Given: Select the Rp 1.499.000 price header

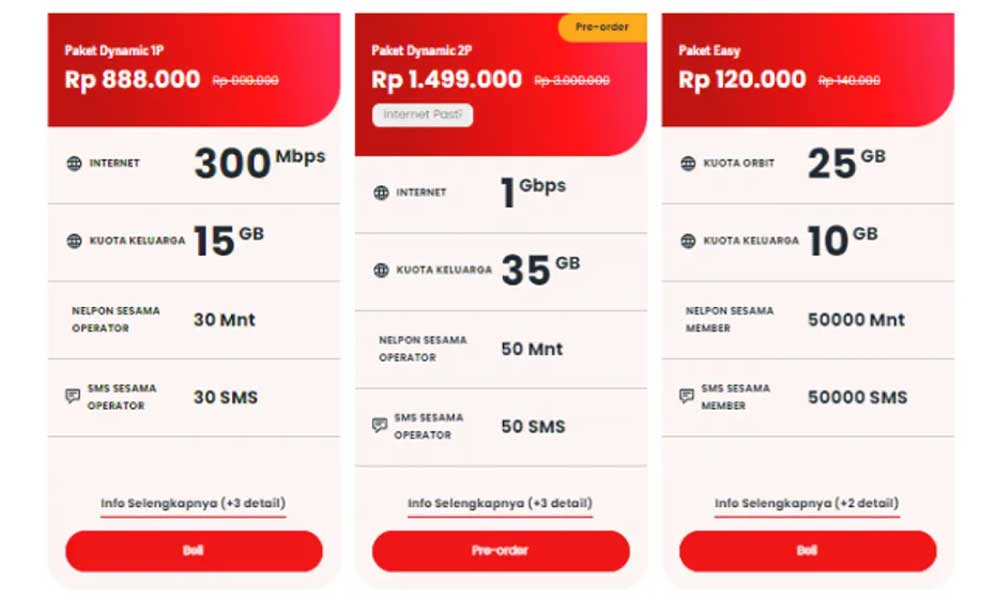Looking at the screenshot, I should (x=446, y=80).
